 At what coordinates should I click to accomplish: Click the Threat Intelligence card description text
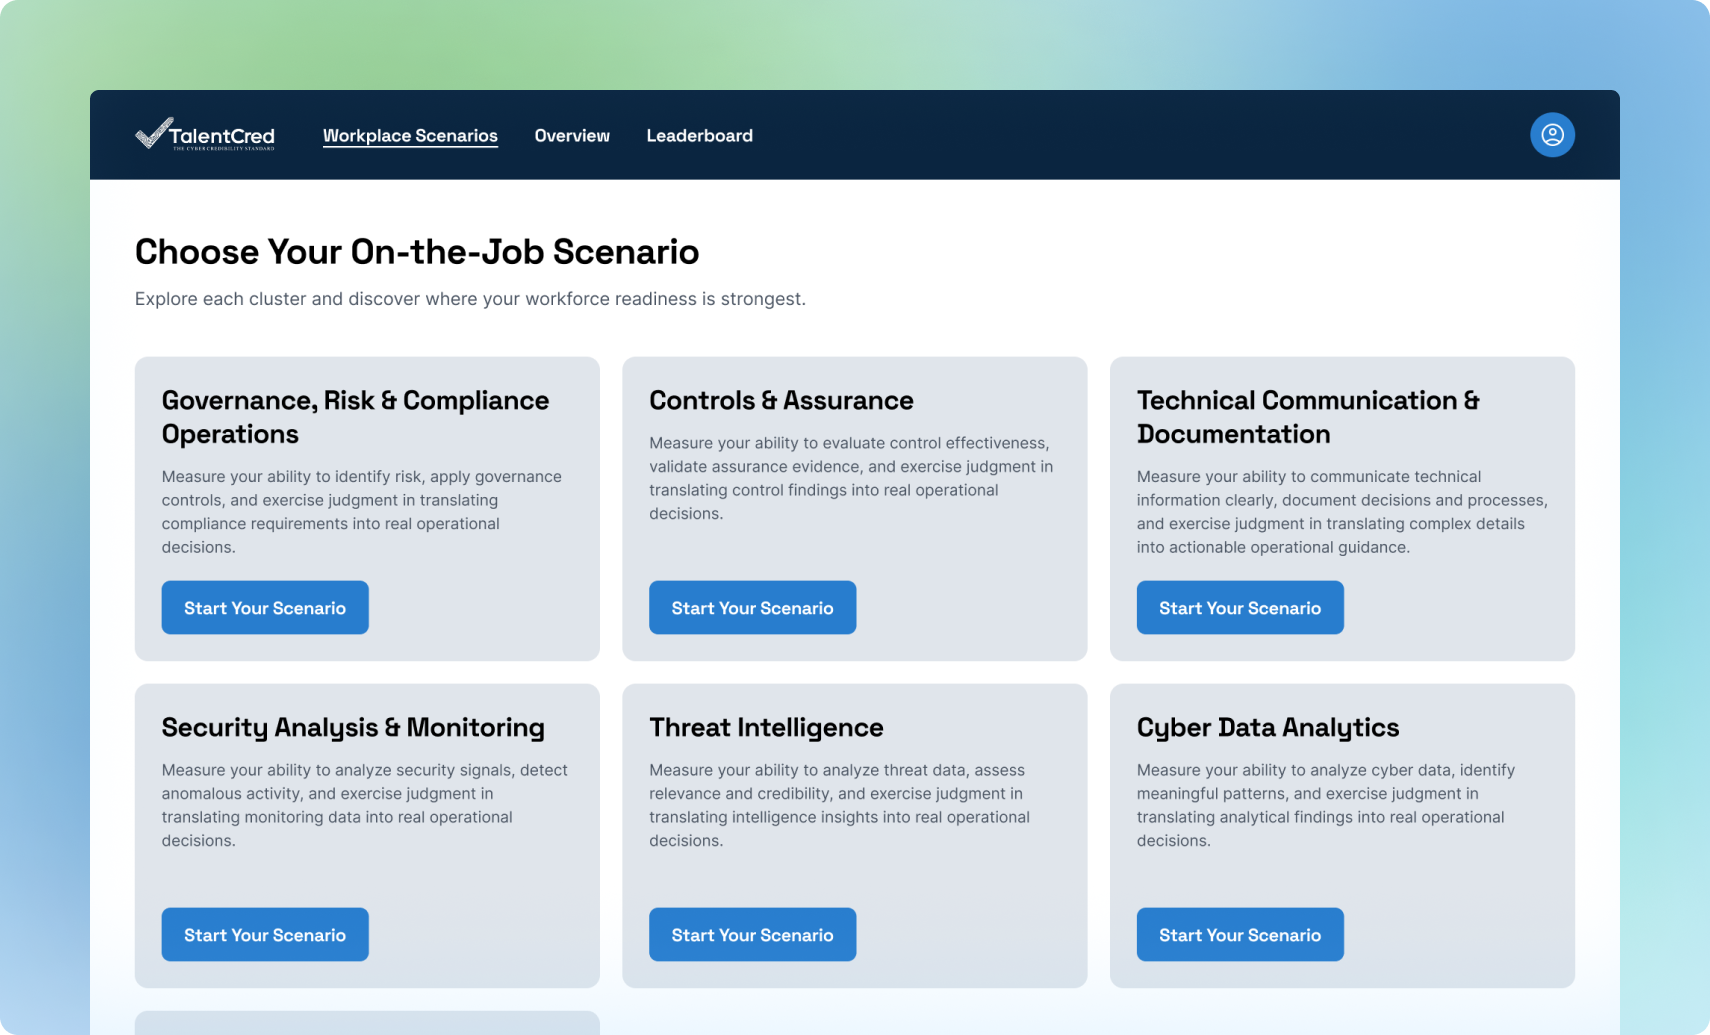(x=840, y=805)
